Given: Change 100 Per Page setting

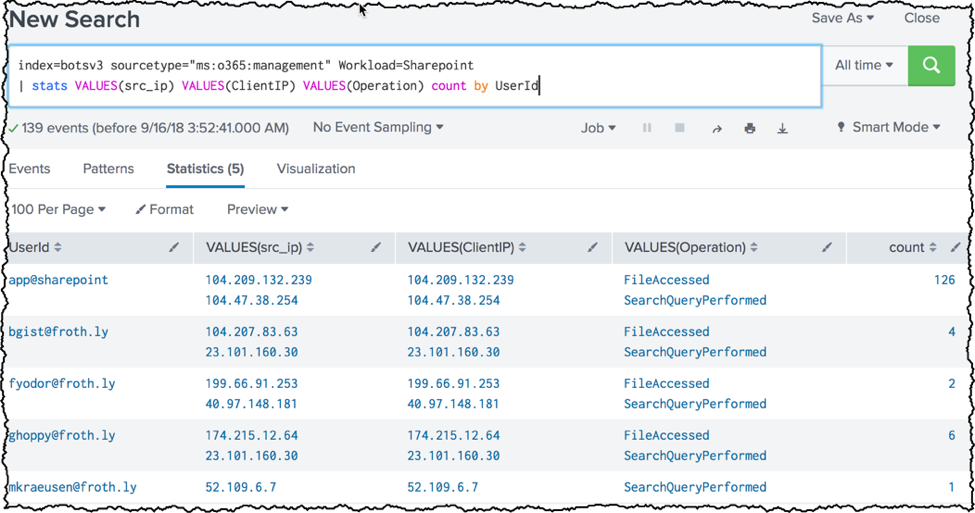Looking at the screenshot, I should [58, 210].
